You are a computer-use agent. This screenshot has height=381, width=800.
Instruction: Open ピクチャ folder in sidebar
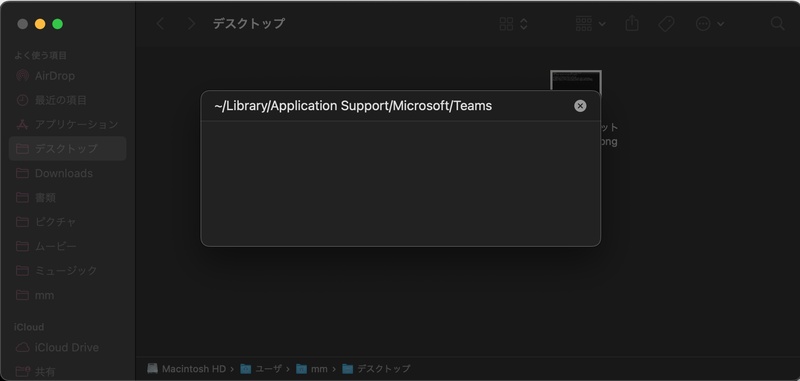(67, 222)
